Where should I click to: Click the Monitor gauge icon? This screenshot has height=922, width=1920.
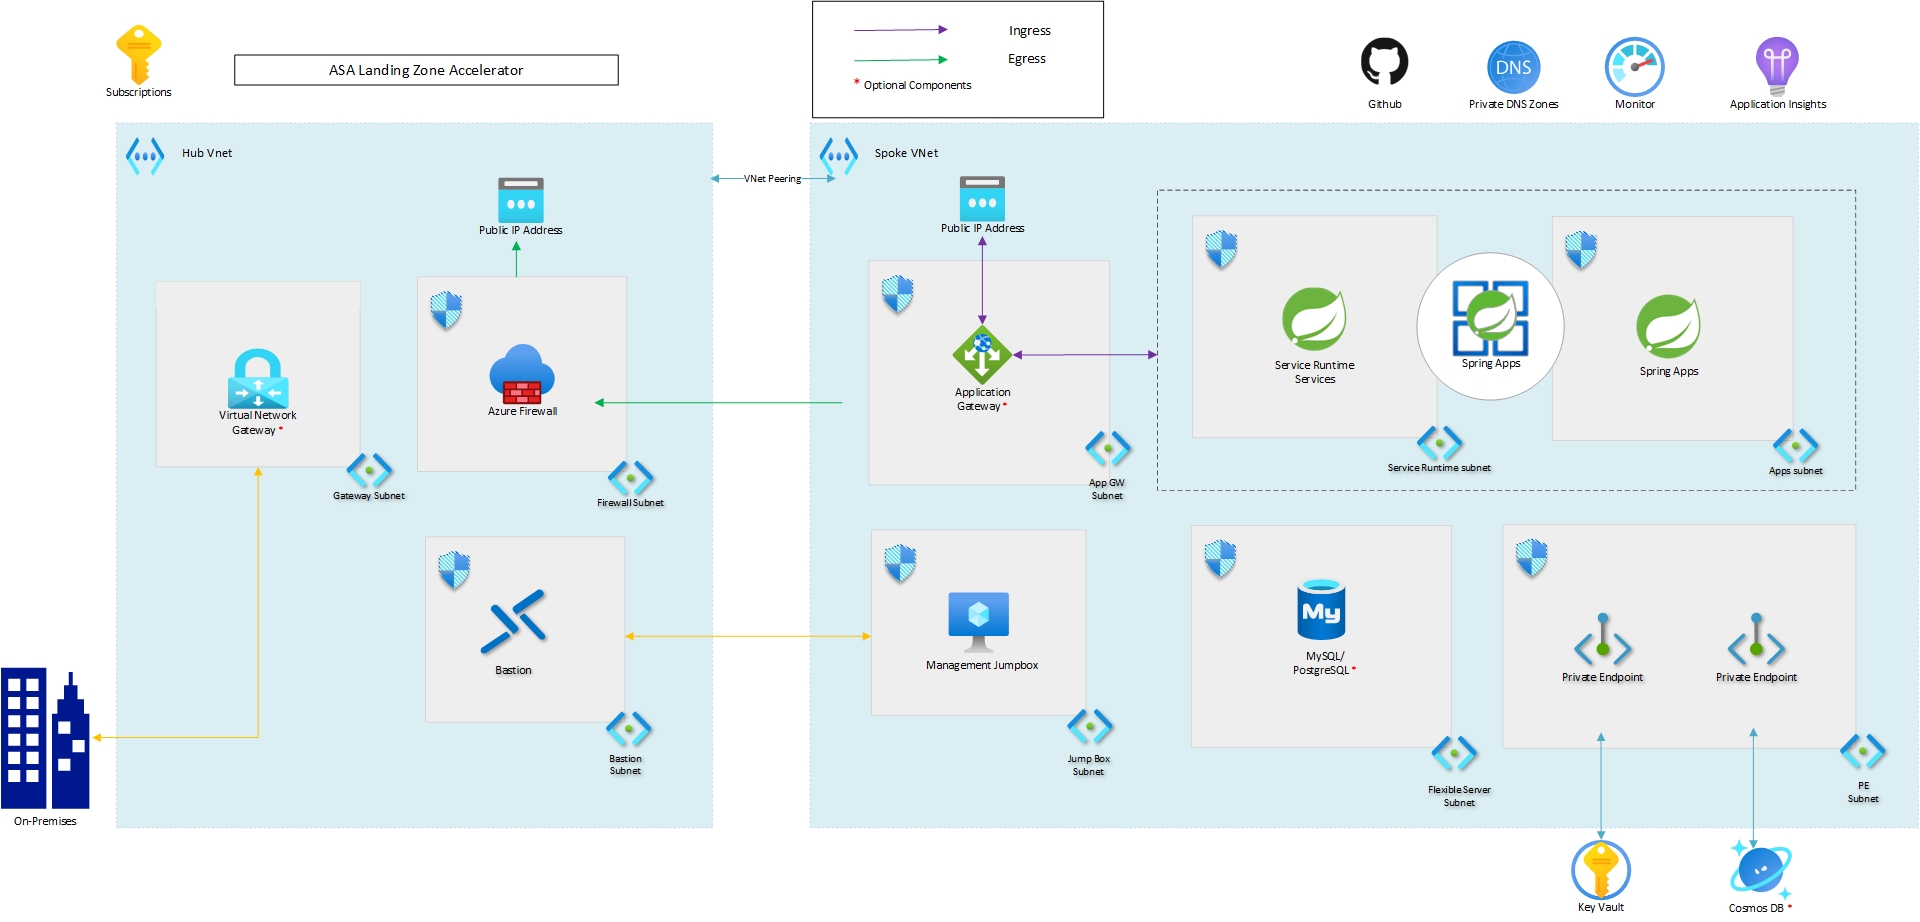tap(1634, 64)
